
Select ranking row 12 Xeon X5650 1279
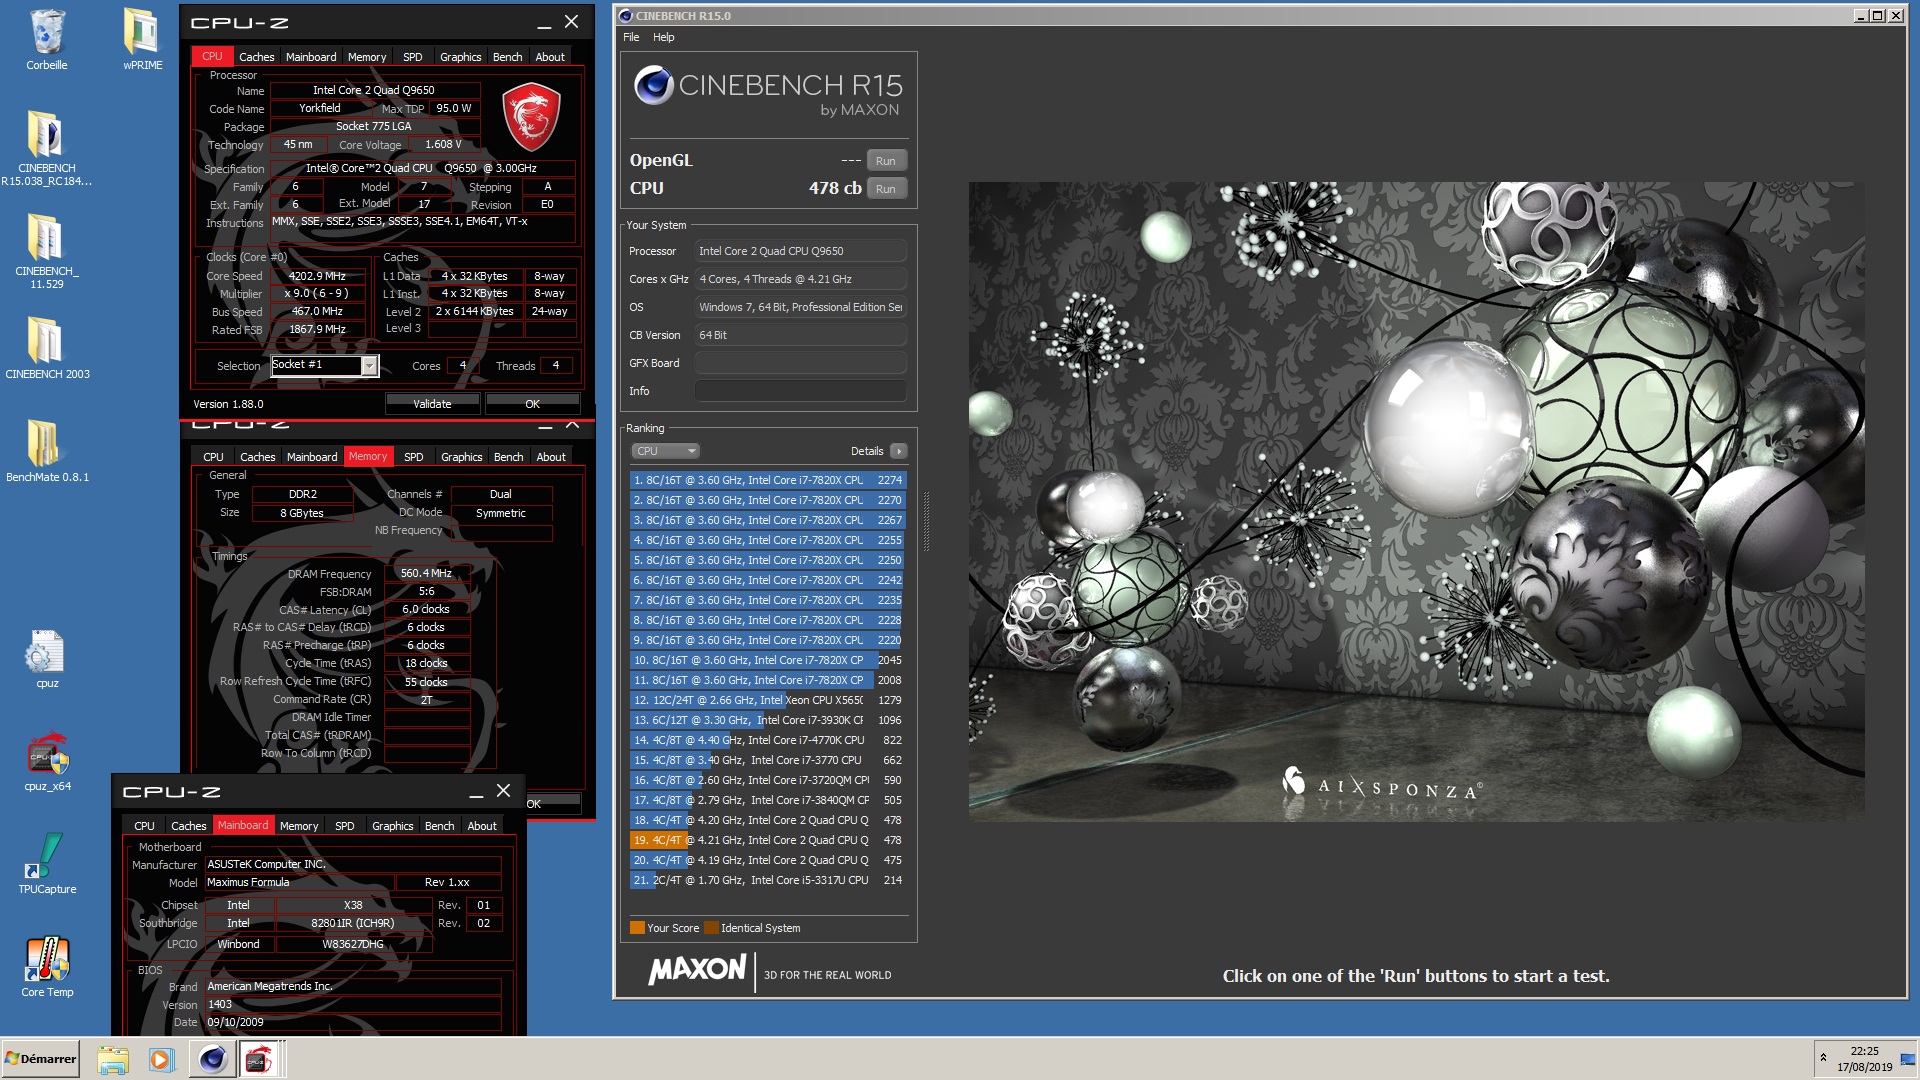click(x=767, y=700)
